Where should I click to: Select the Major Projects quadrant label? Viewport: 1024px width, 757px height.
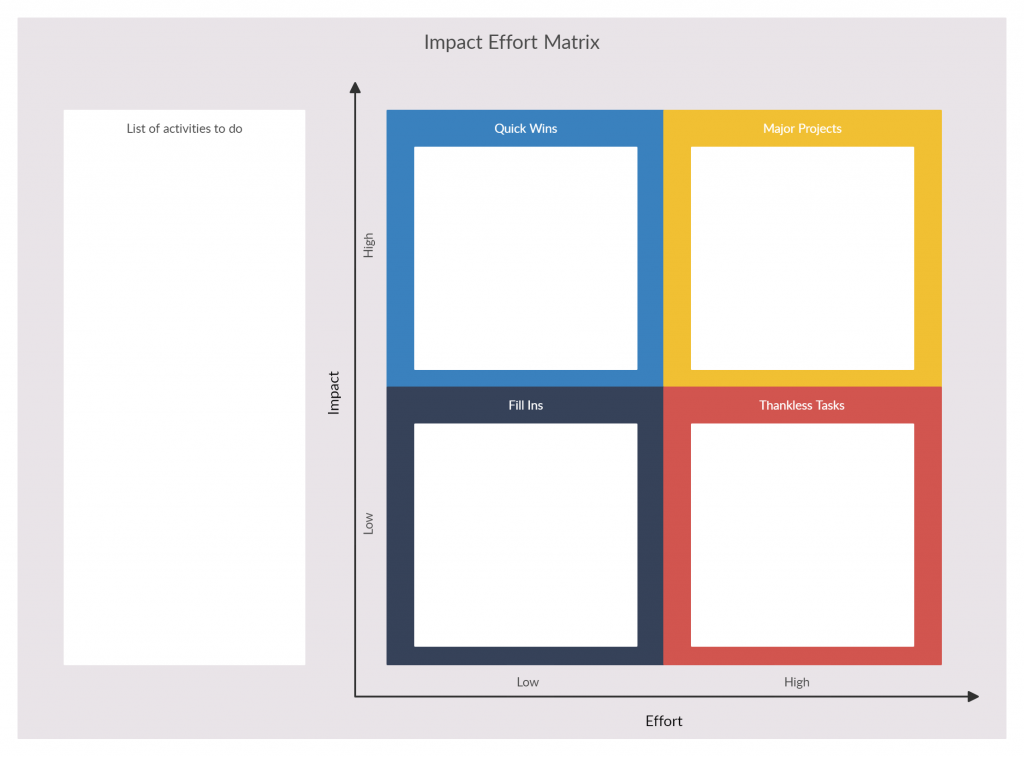coord(802,128)
